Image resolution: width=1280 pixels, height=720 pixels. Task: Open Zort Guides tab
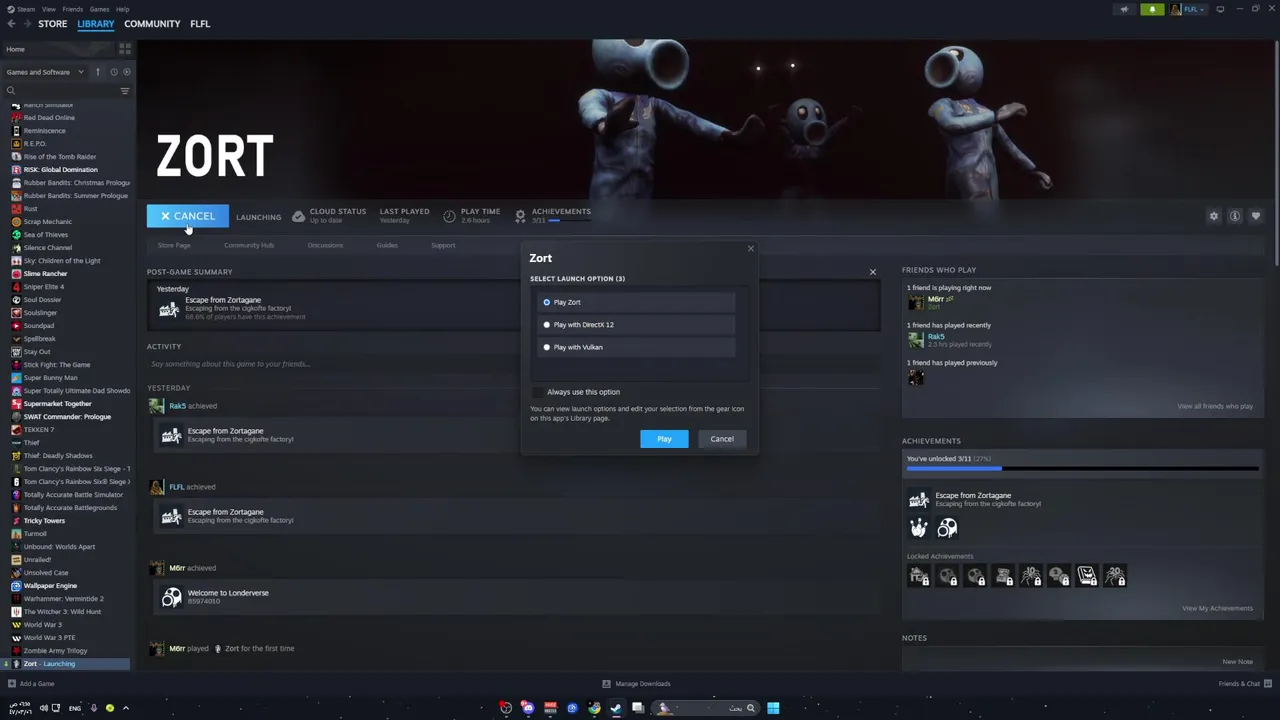click(x=387, y=245)
